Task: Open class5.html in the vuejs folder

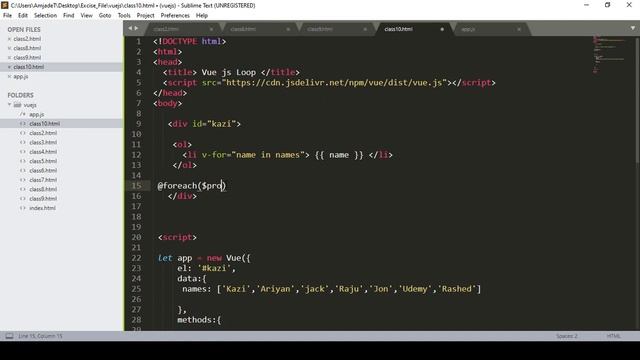Action: pyautogui.click(x=43, y=161)
